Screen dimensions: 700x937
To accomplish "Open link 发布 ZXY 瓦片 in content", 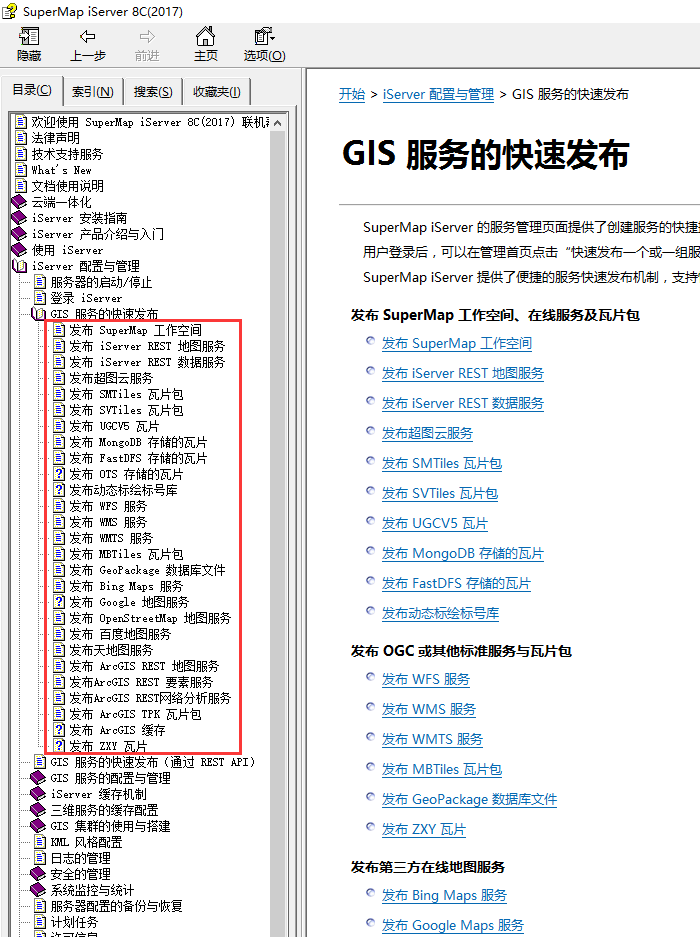I will tap(424, 829).
